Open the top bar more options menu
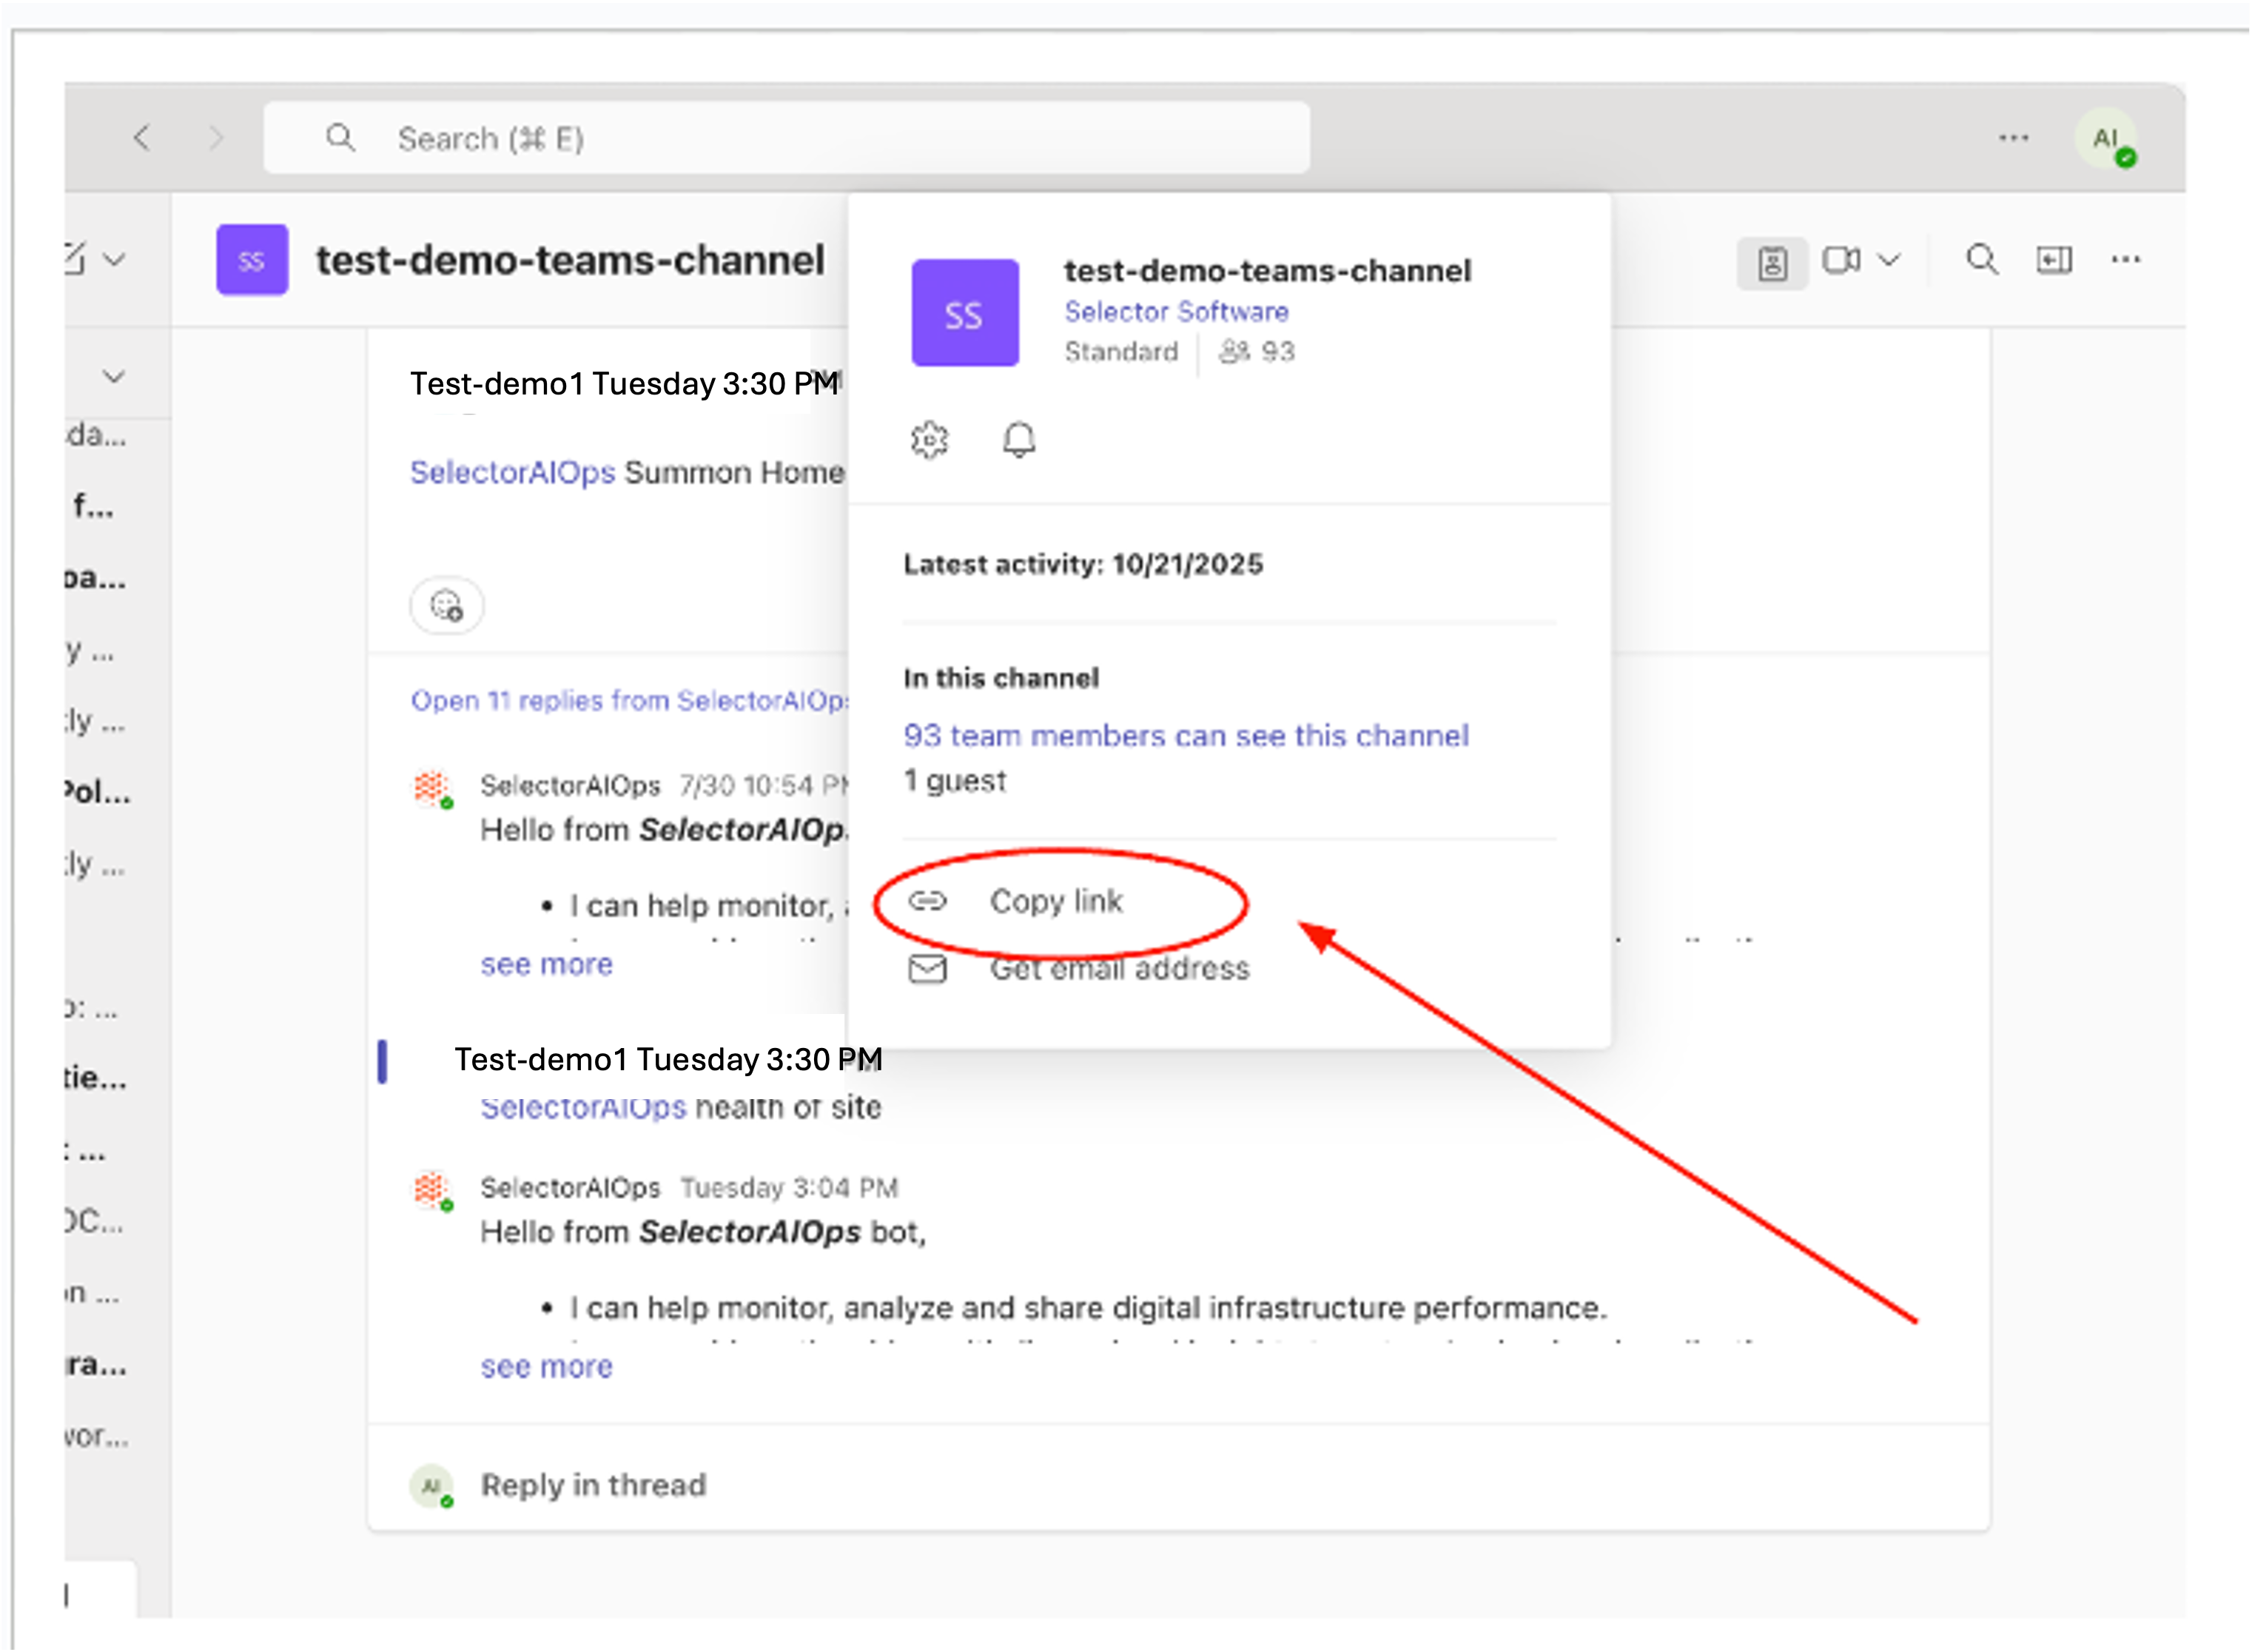Screen dimensions: 2252x1652 [2013, 138]
